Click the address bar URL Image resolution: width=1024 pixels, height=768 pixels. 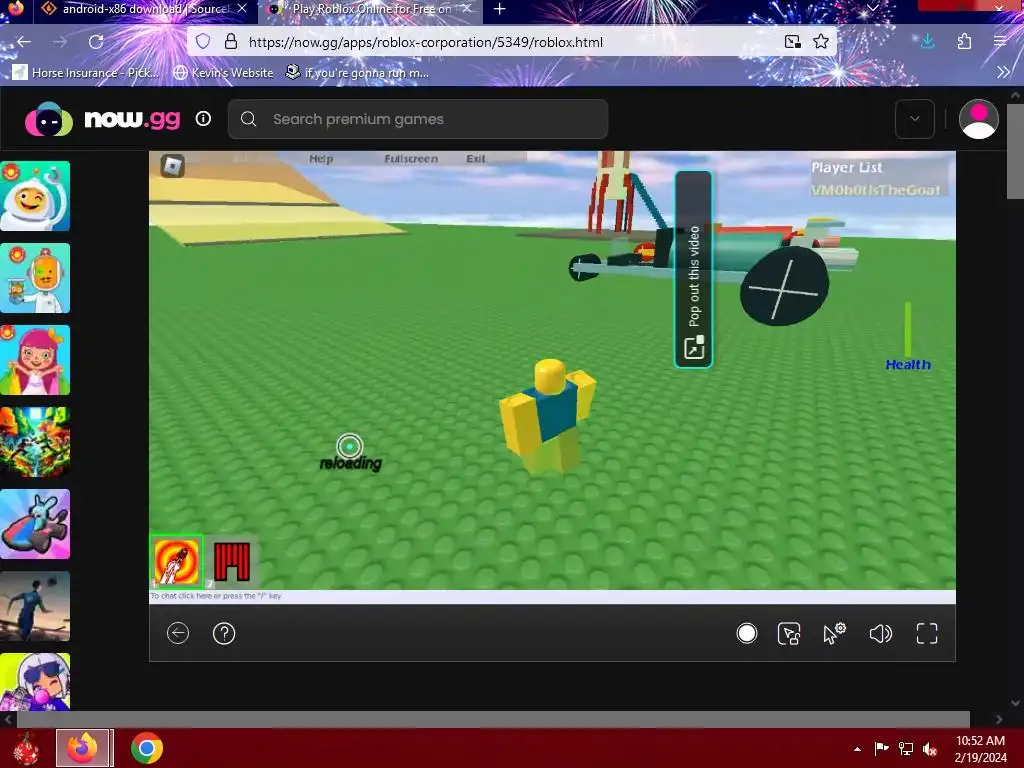[x=425, y=42]
